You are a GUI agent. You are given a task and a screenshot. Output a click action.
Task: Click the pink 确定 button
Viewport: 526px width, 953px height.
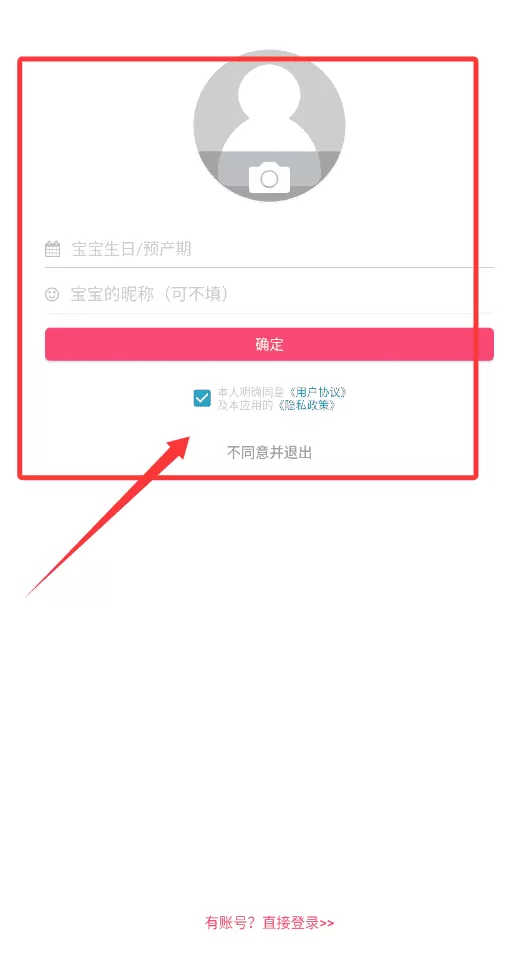[x=269, y=345]
